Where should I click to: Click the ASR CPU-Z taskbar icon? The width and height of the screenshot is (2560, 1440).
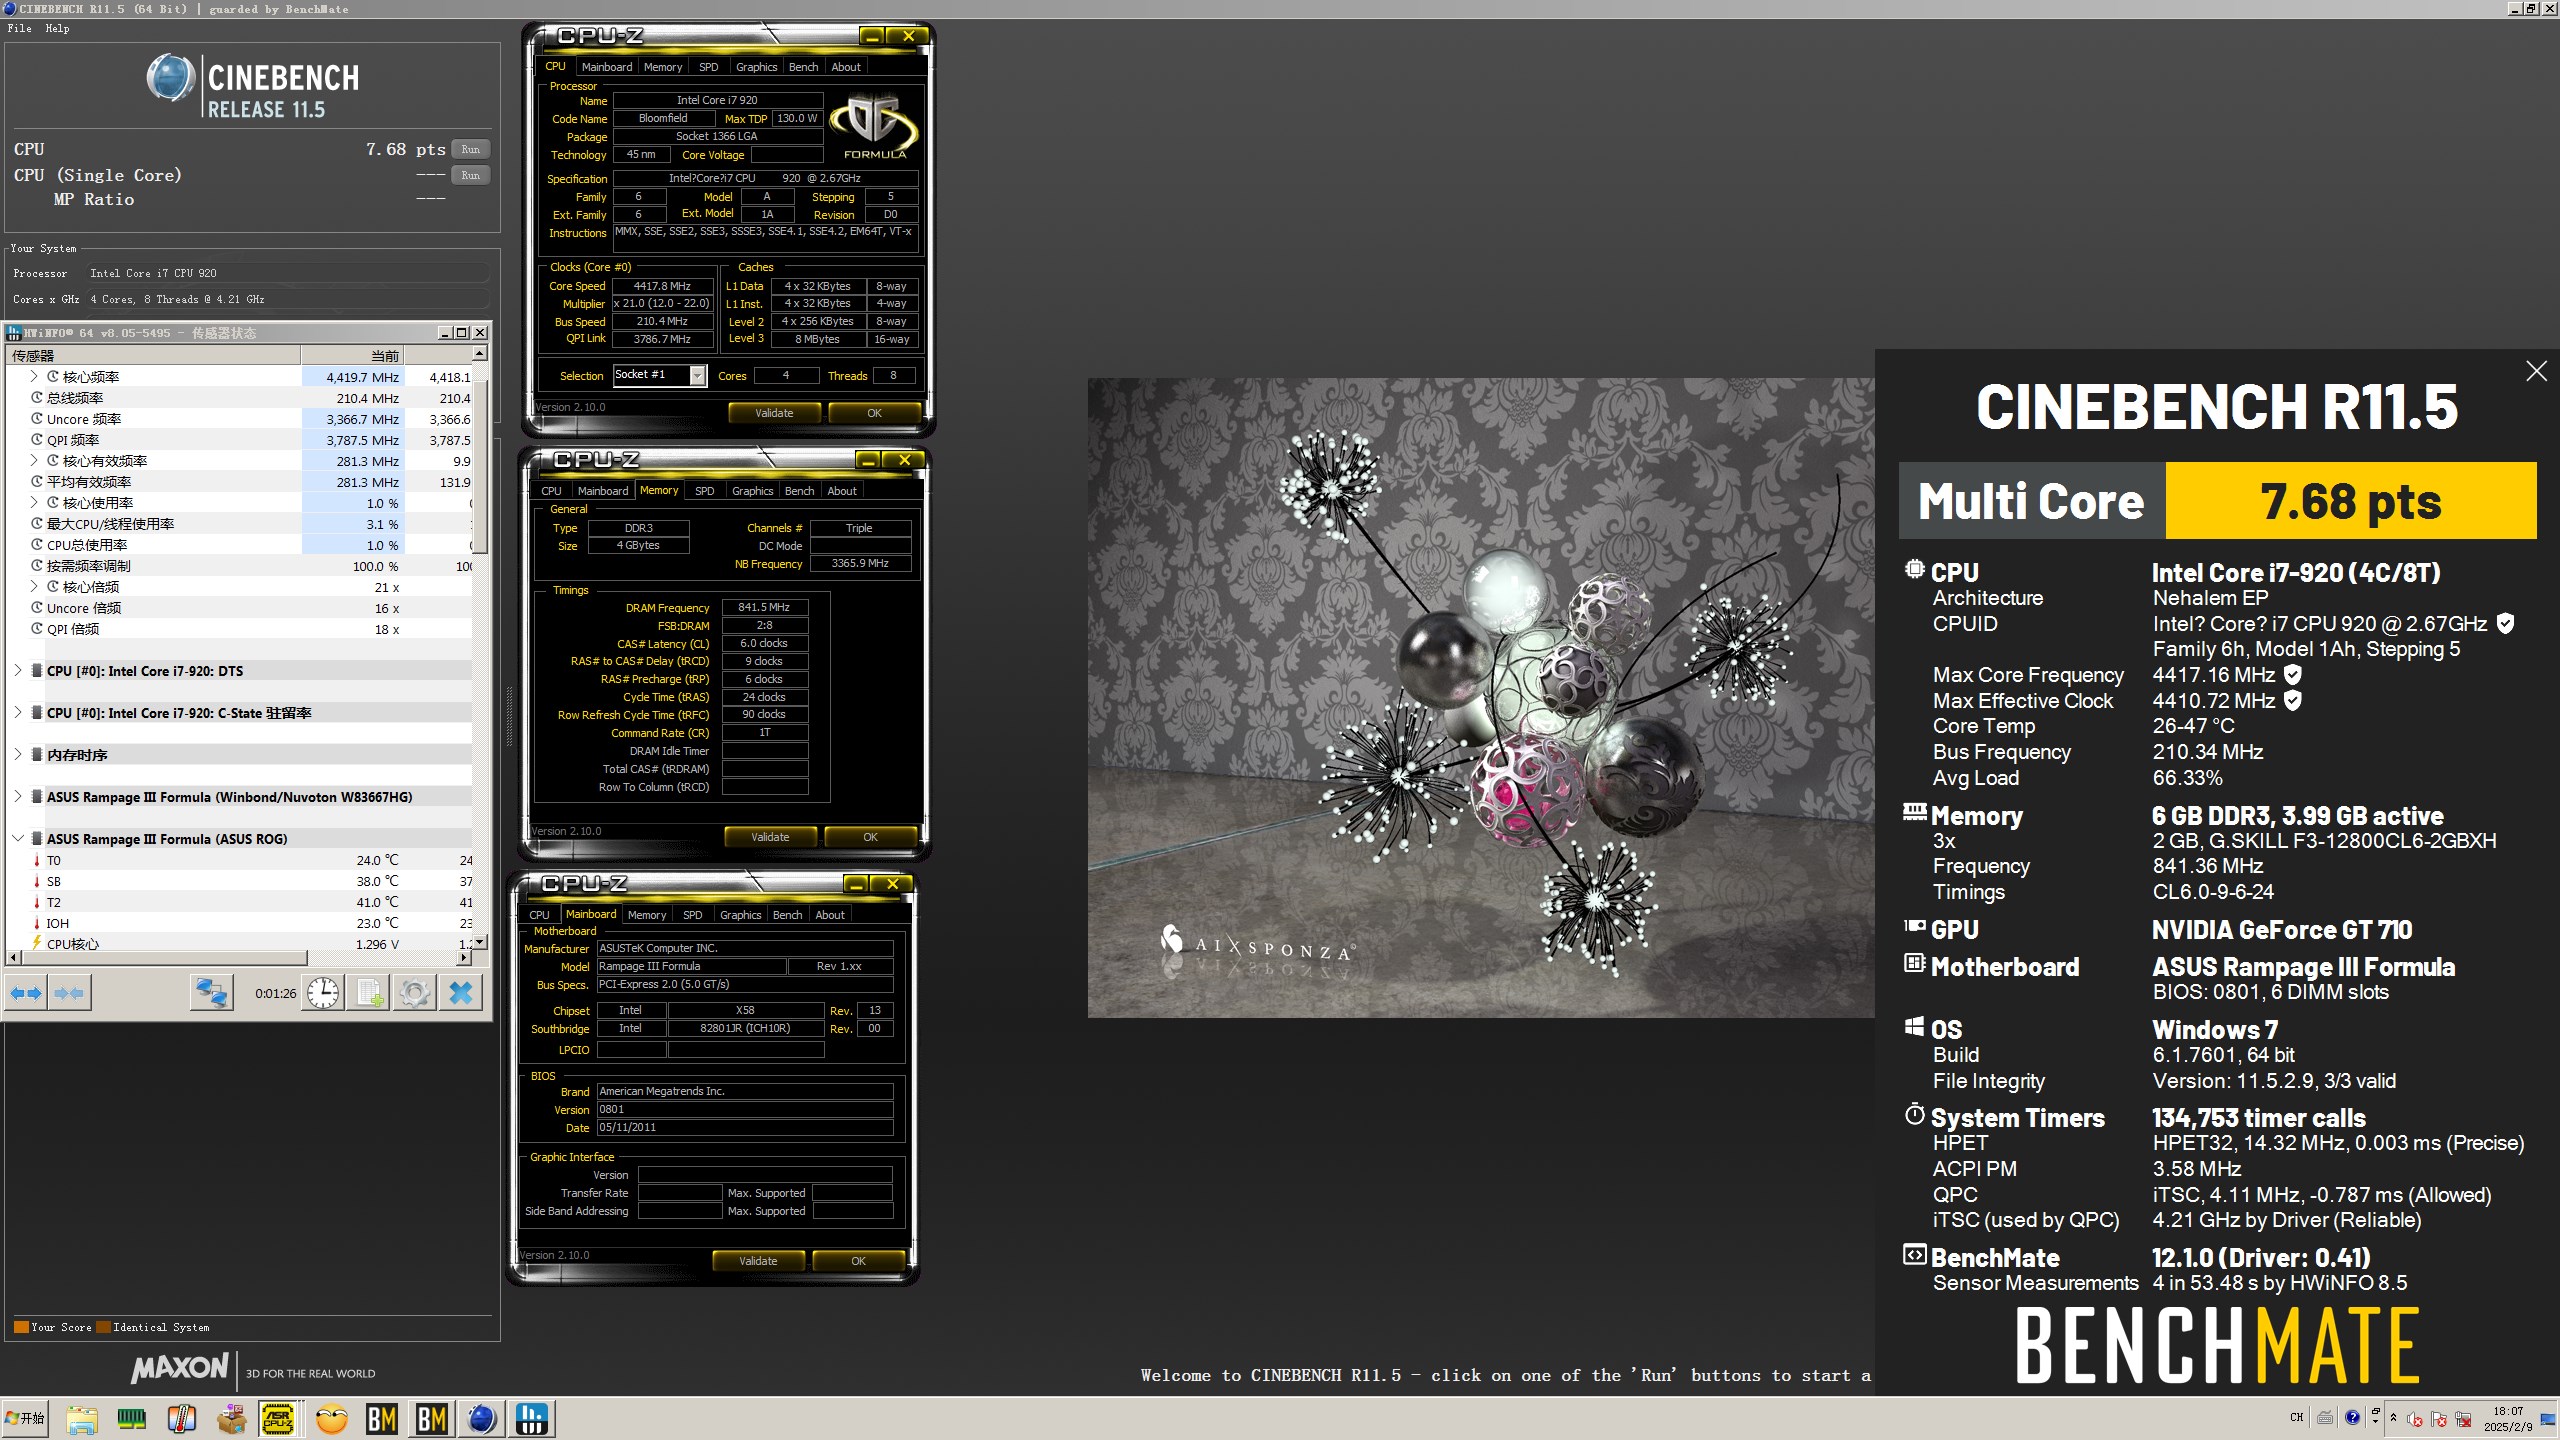click(x=278, y=1419)
